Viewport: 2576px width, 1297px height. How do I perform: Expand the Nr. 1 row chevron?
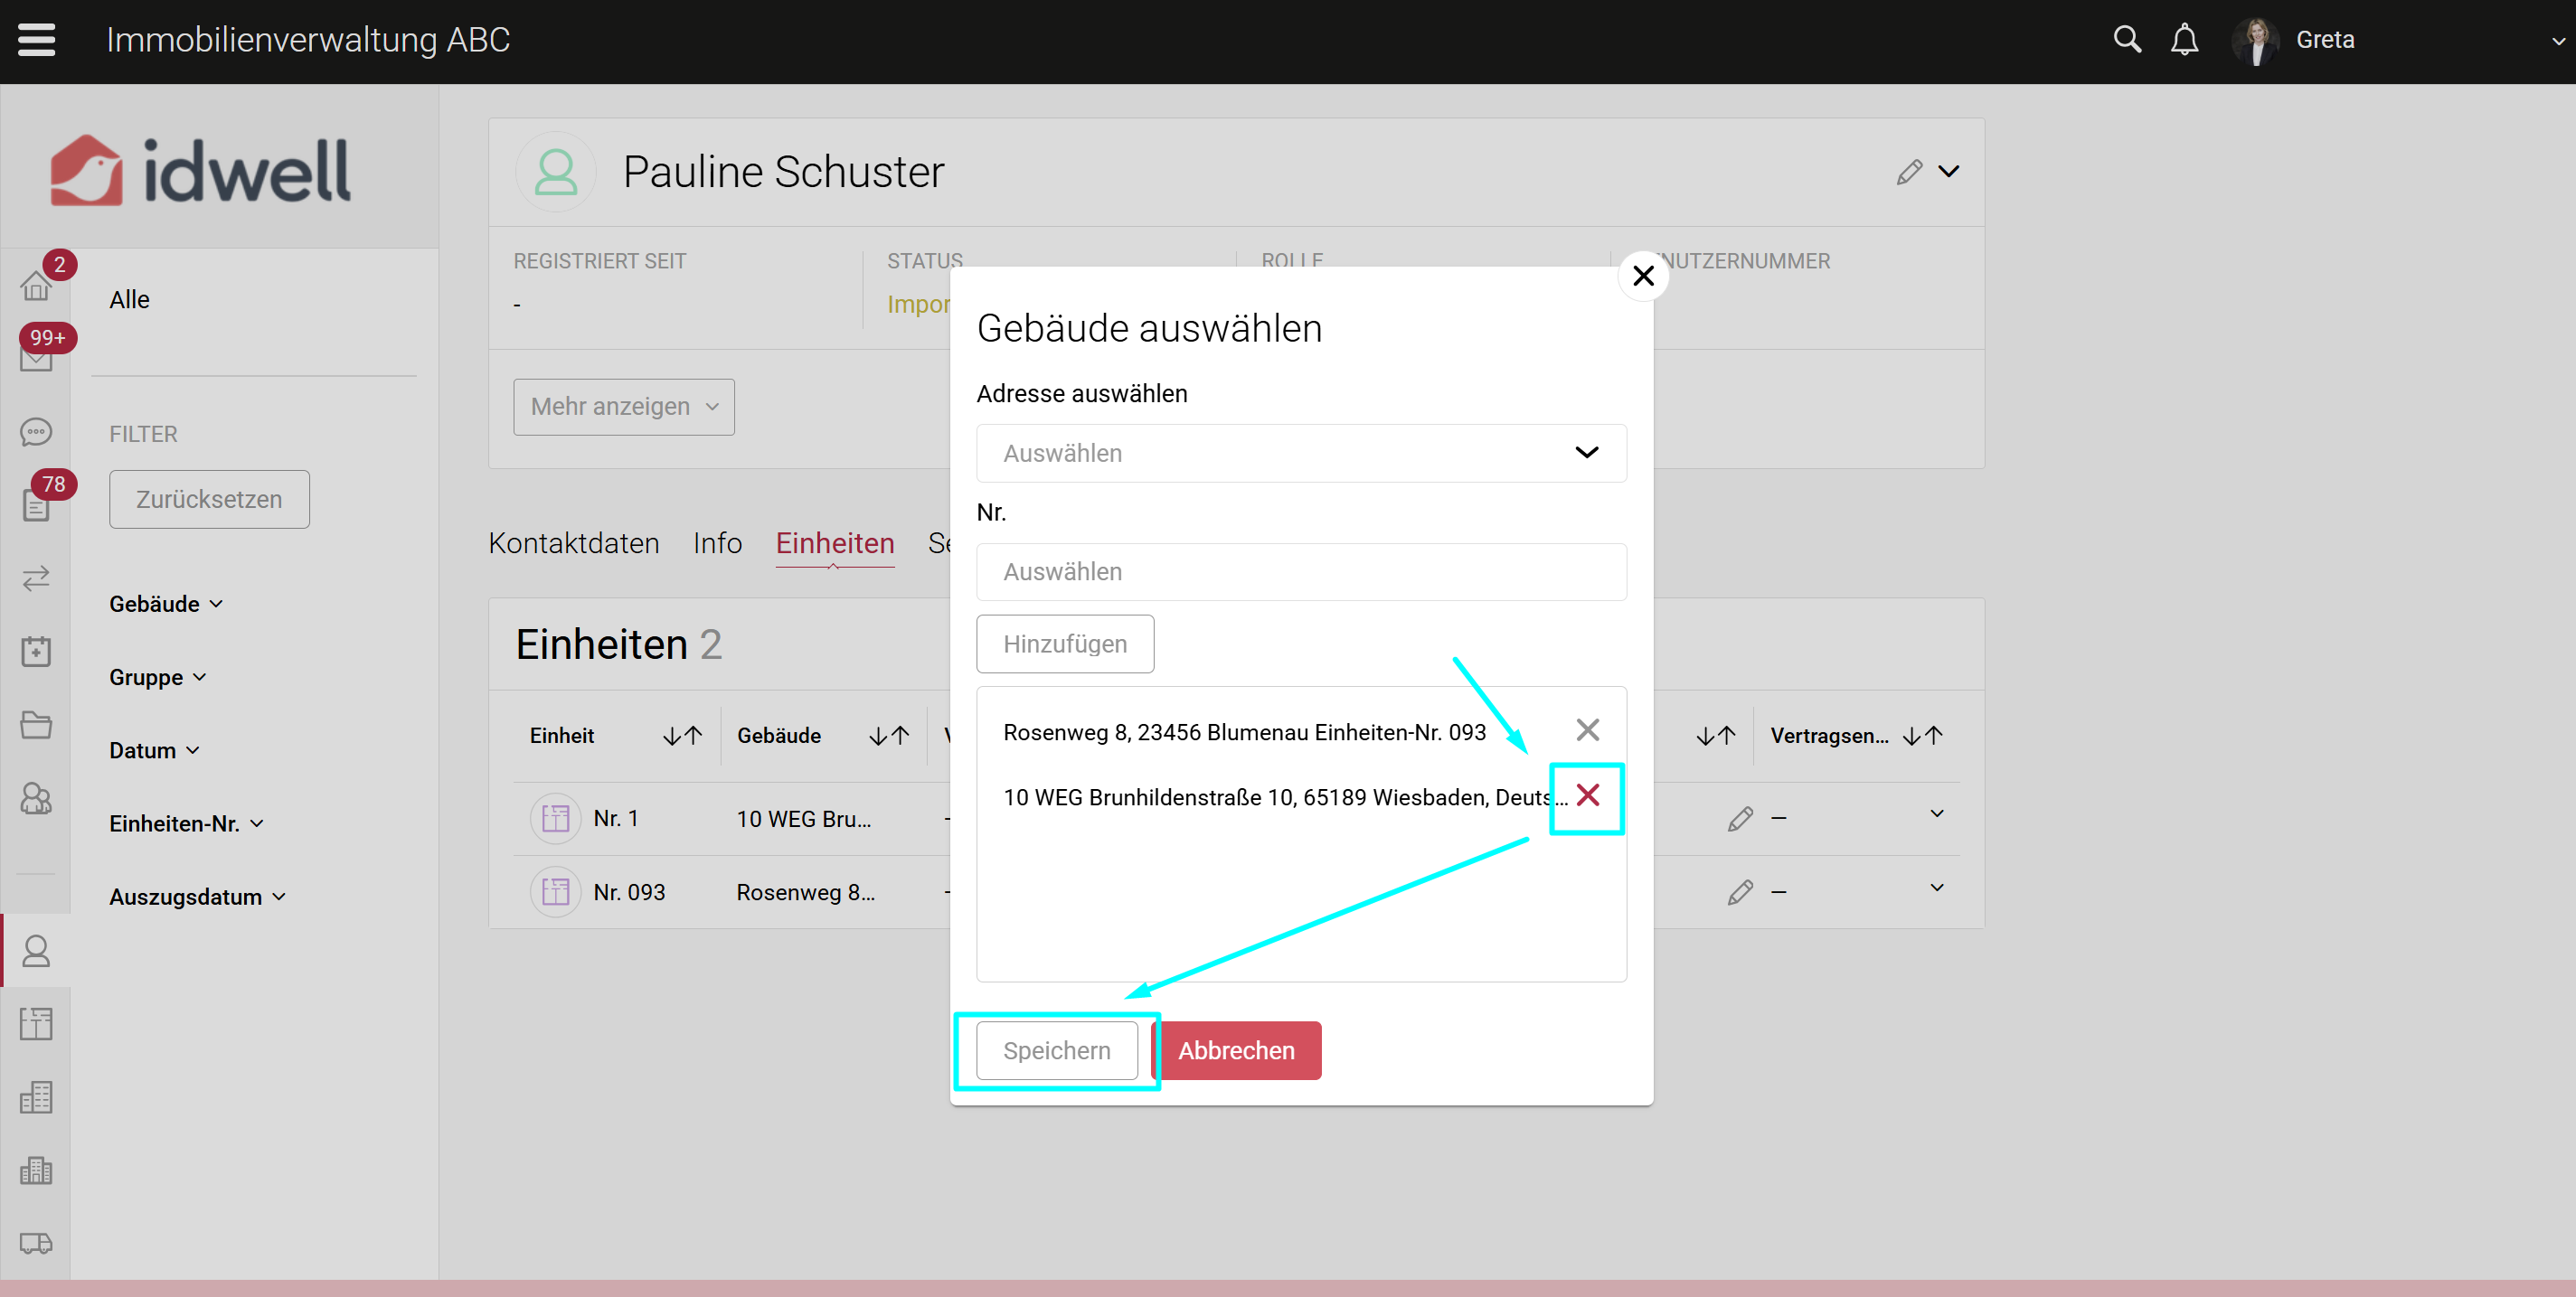[x=1937, y=814]
